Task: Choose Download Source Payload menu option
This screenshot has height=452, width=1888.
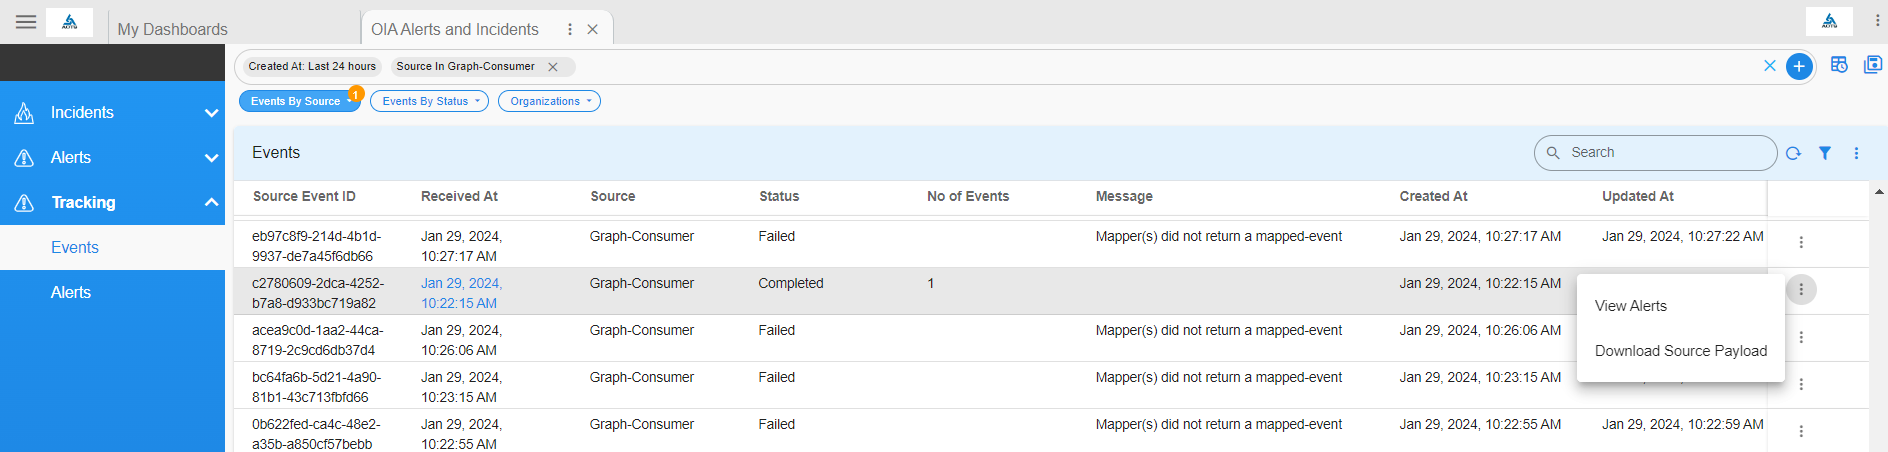Action: [1680, 351]
